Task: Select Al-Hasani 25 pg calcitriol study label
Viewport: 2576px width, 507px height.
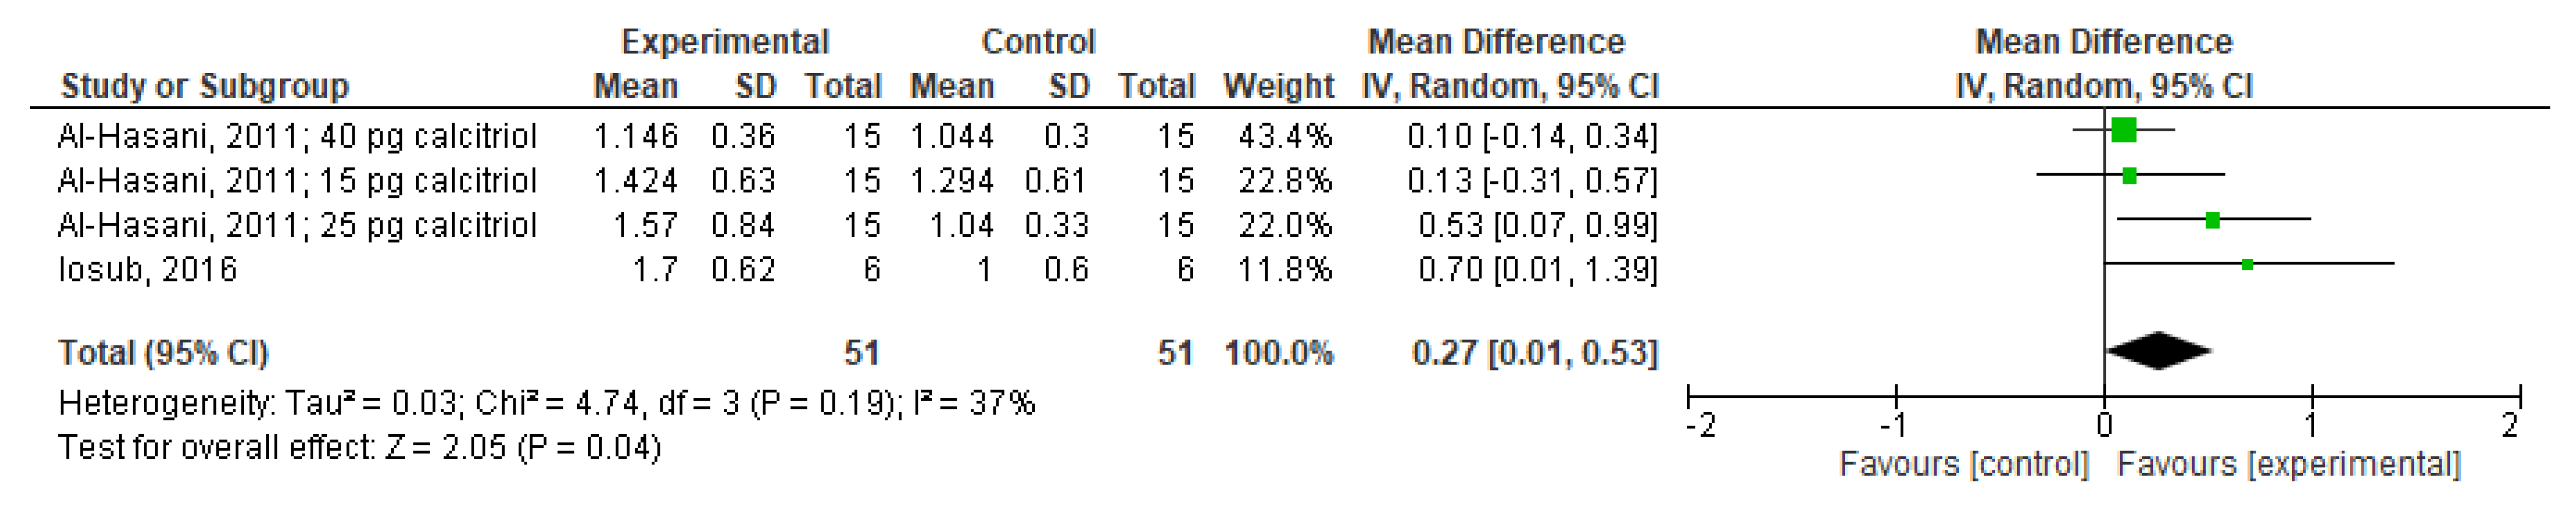Action: click(297, 225)
